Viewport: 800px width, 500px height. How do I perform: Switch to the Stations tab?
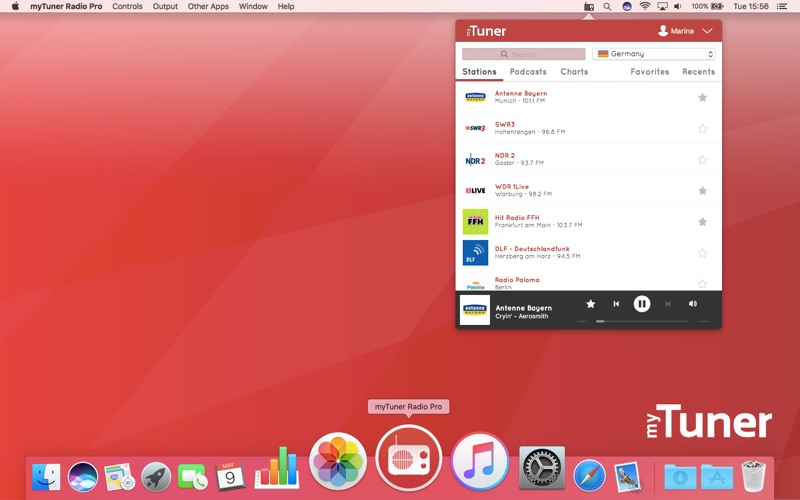pyautogui.click(x=479, y=72)
